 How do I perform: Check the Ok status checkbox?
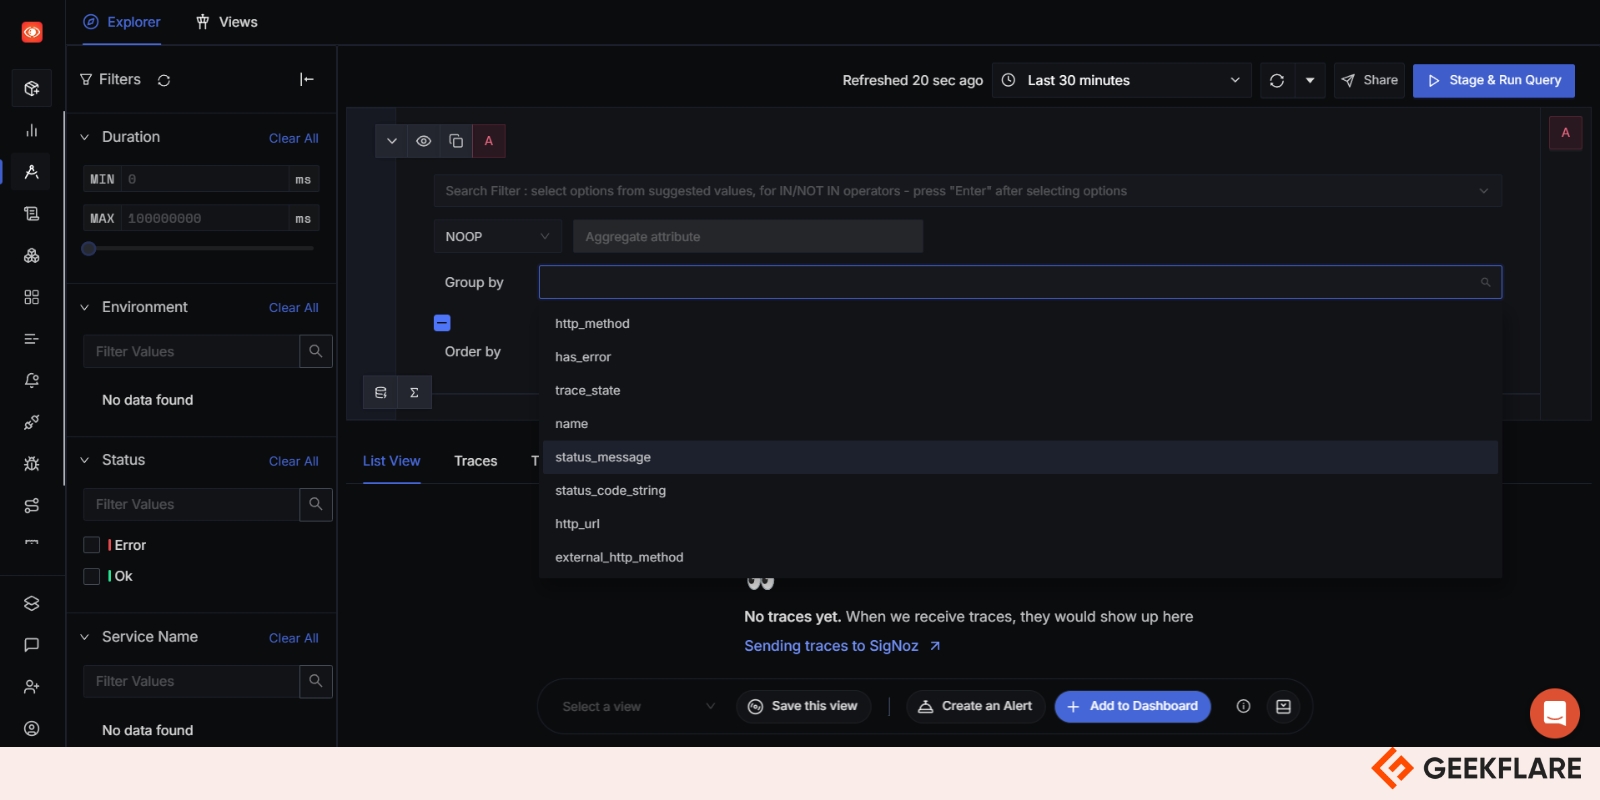tap(92, 576)
